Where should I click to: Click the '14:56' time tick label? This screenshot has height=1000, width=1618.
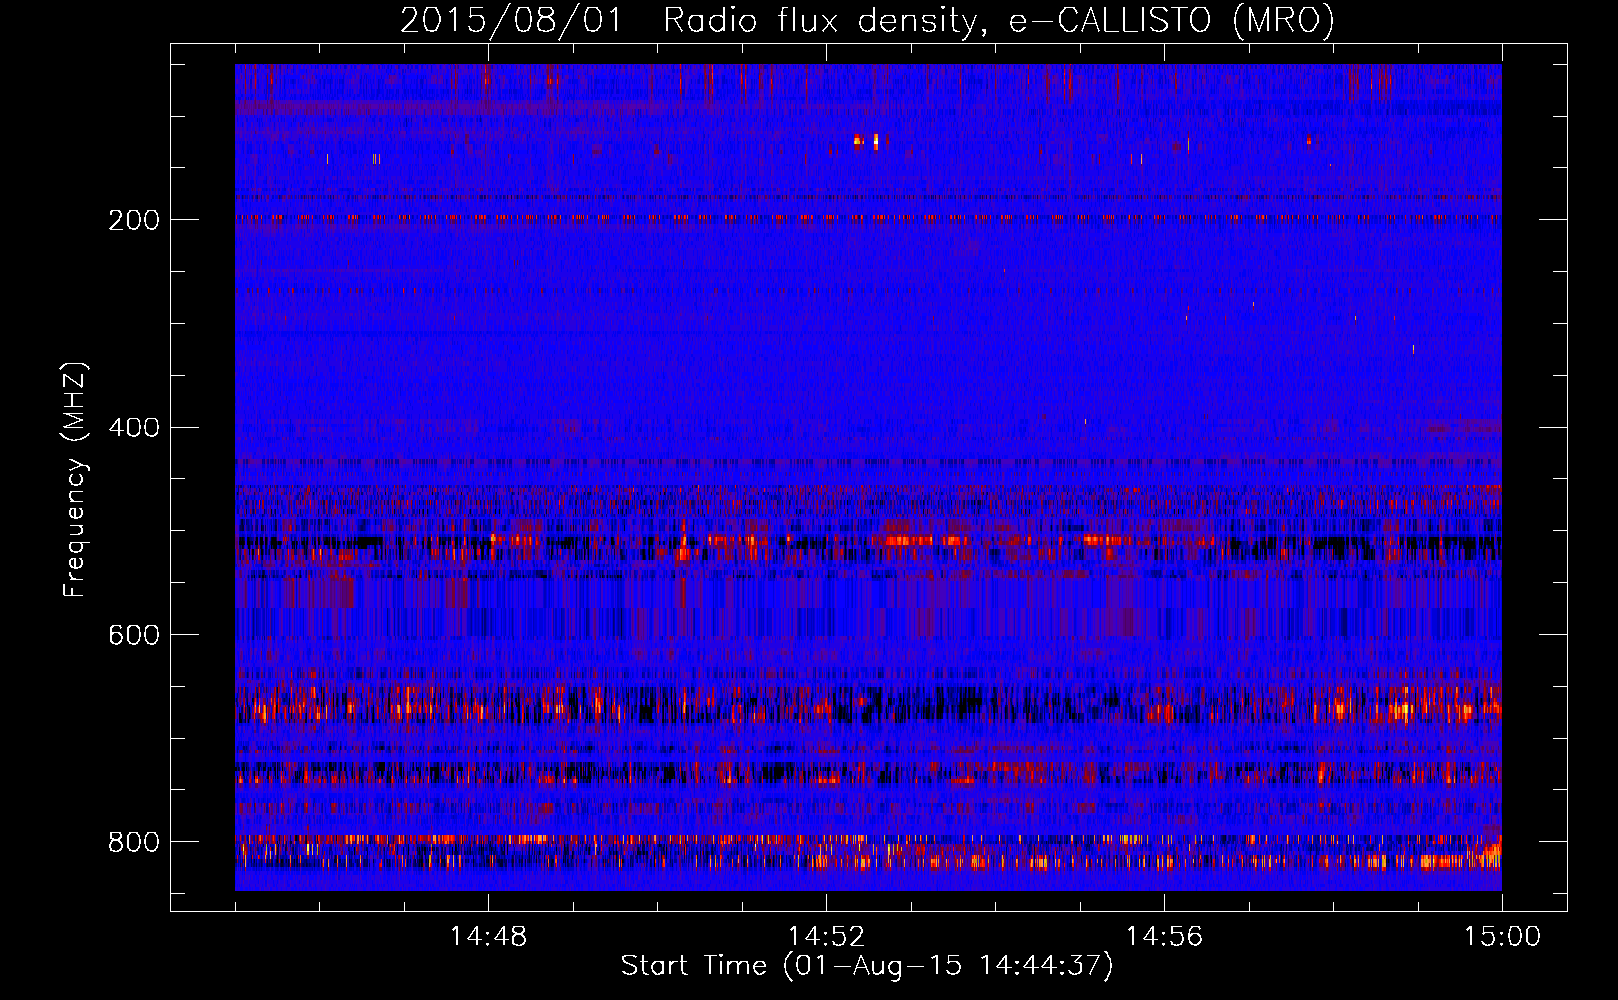coord(1164,937)
